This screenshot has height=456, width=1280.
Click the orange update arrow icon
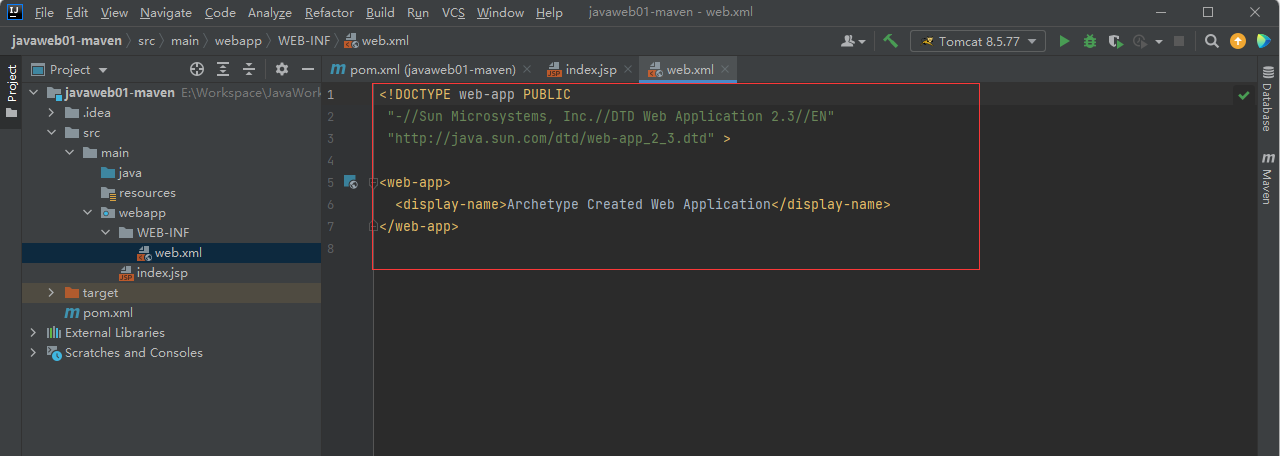pyautogui.click(x=1237, y=41)
